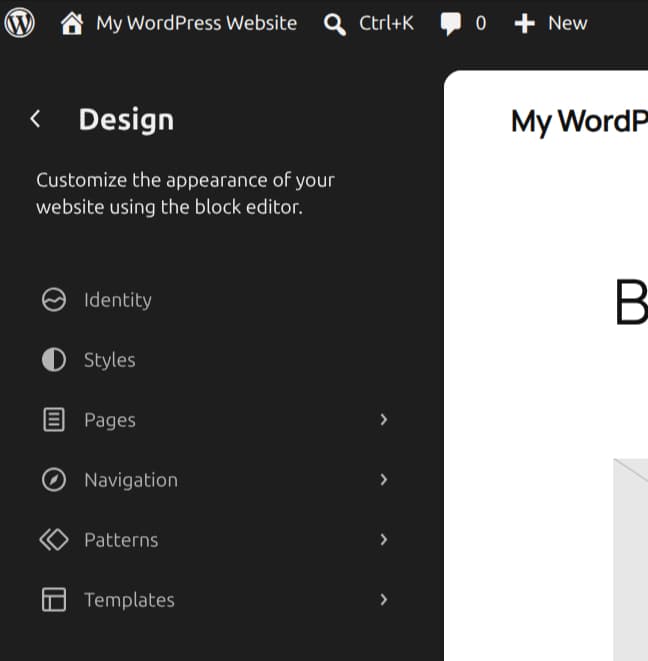Open the WordPress logo menu
This screenshot has height=661, width=648.
(19, 23)
